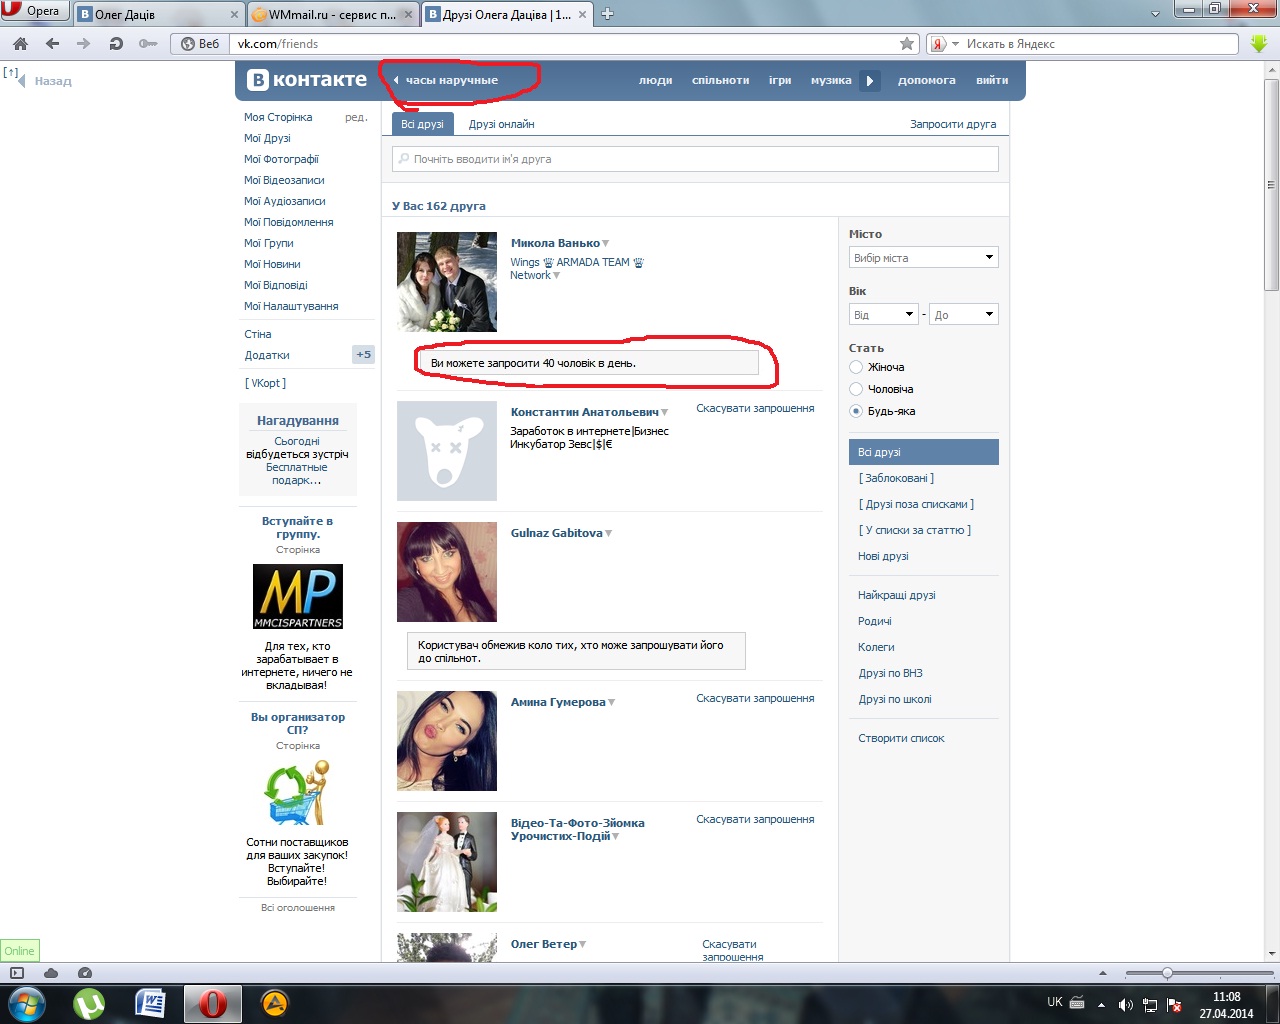The width and height of the screenshot is (1280, 1024).
Task: Click the Opera Link cloud icon in status bar
Action: 51,973
